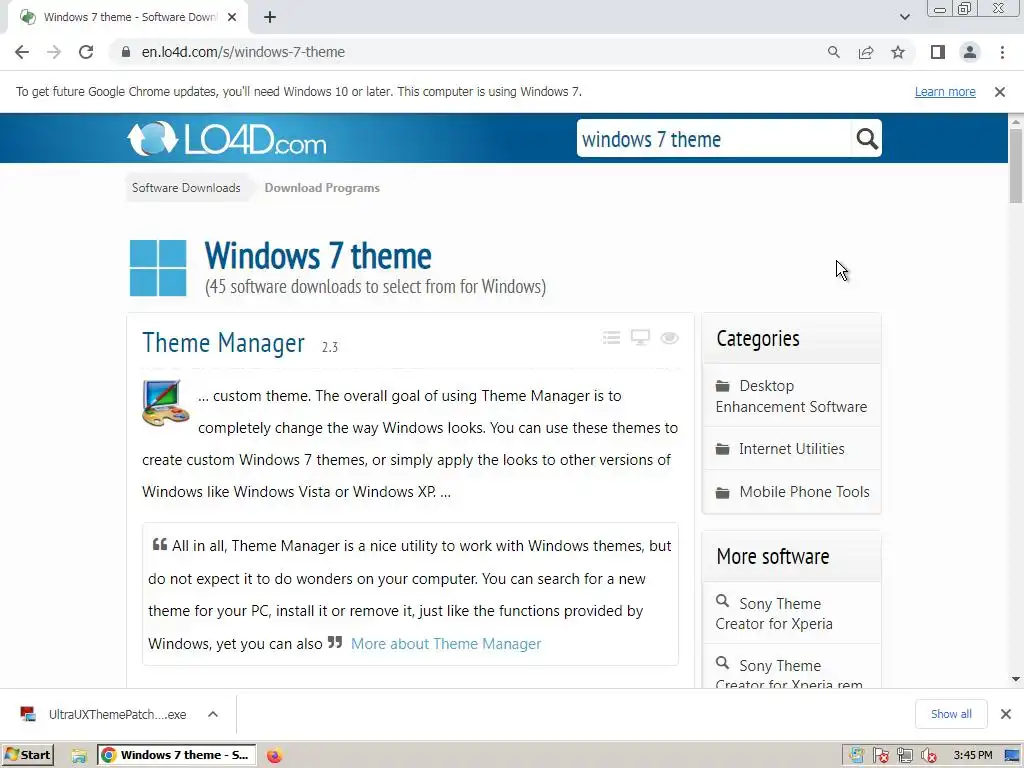Go back to the previous page

tap(22, 52)
